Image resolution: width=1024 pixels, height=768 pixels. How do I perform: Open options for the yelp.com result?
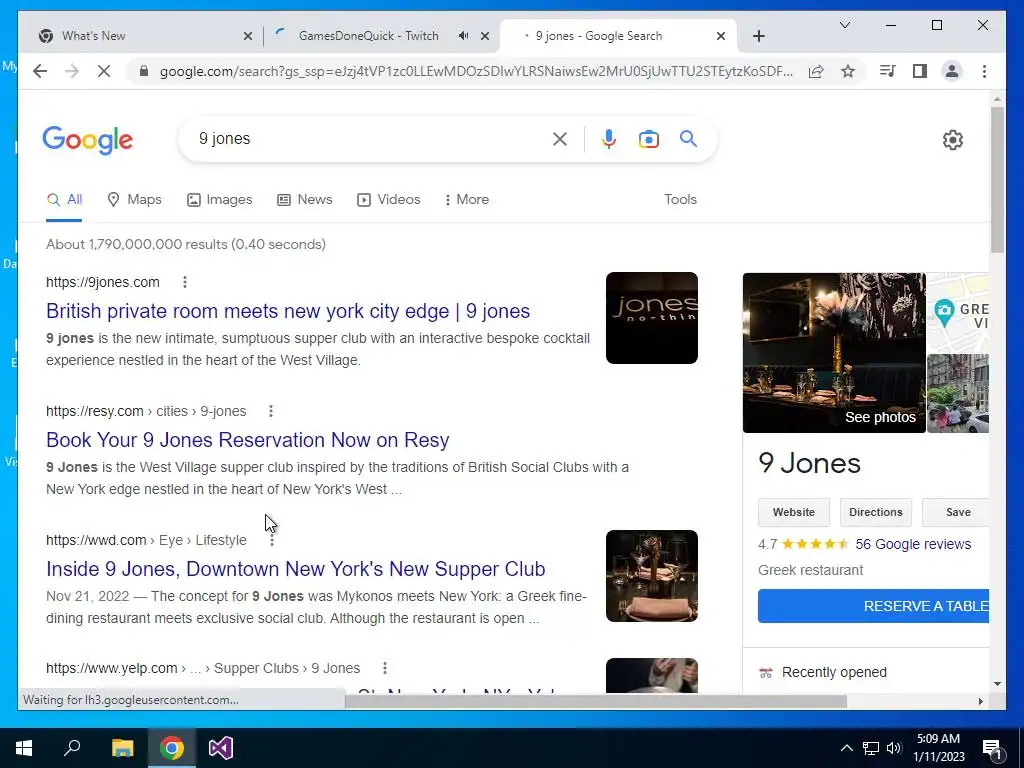coord(385,668)
